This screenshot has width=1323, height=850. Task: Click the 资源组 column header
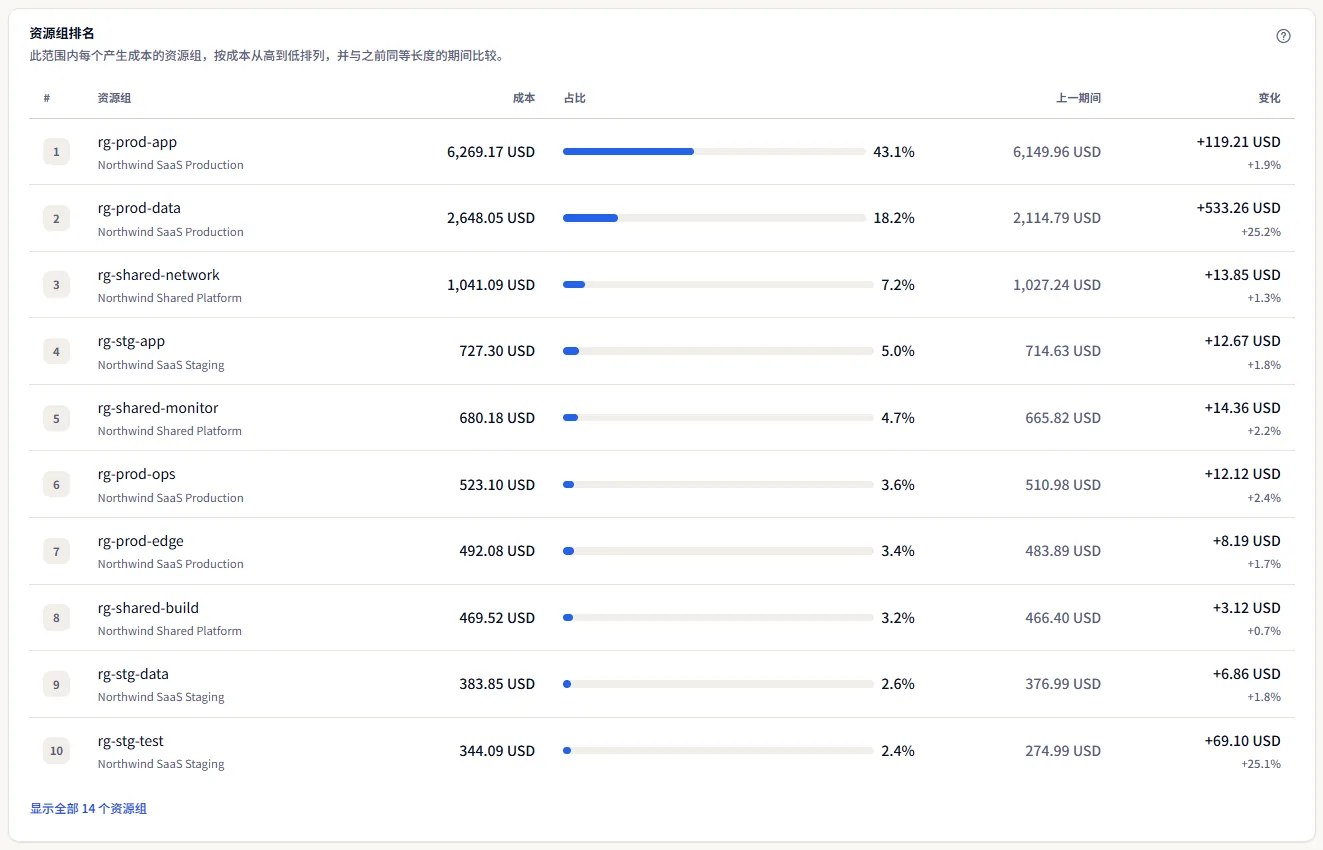114,98
